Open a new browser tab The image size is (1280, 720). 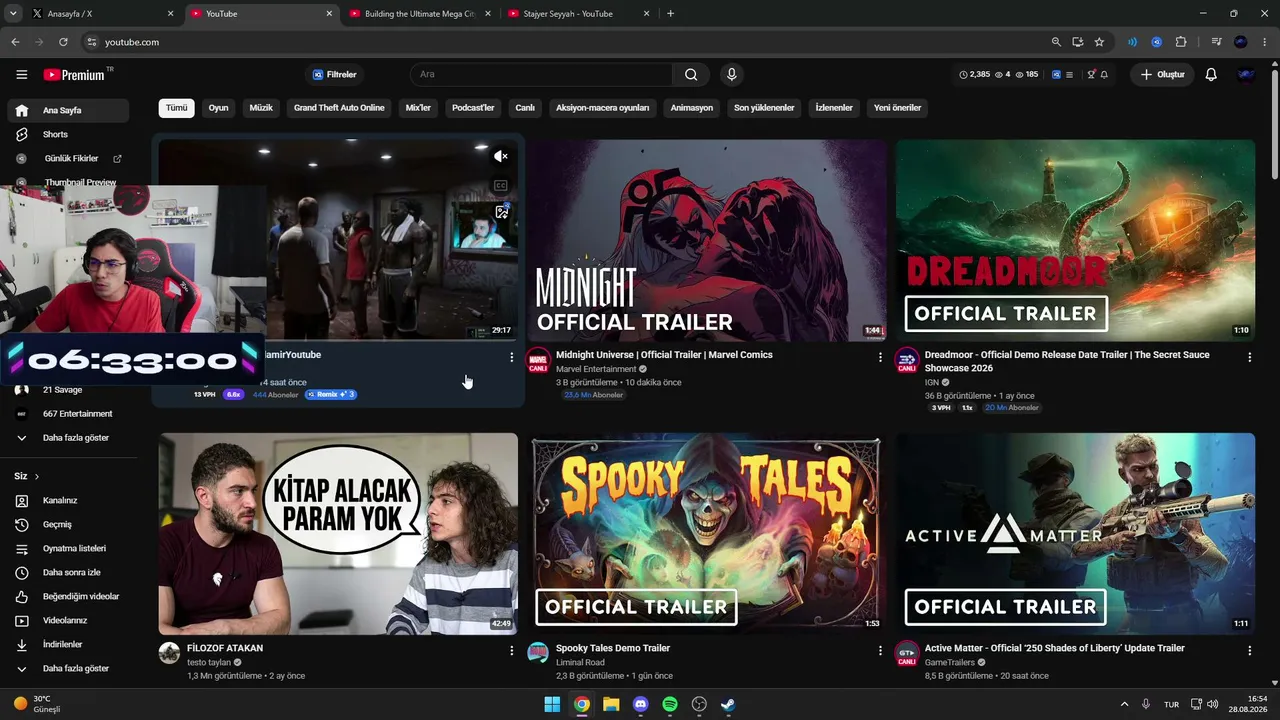670,14
